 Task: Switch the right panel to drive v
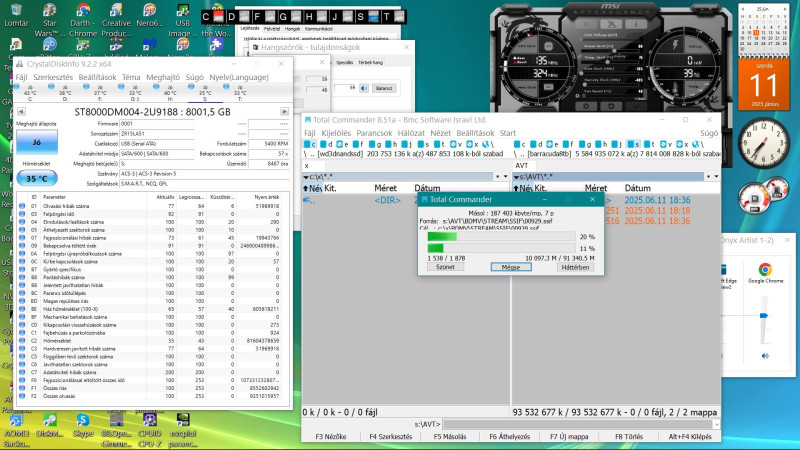pyautogui.click(x=666, y=144)
